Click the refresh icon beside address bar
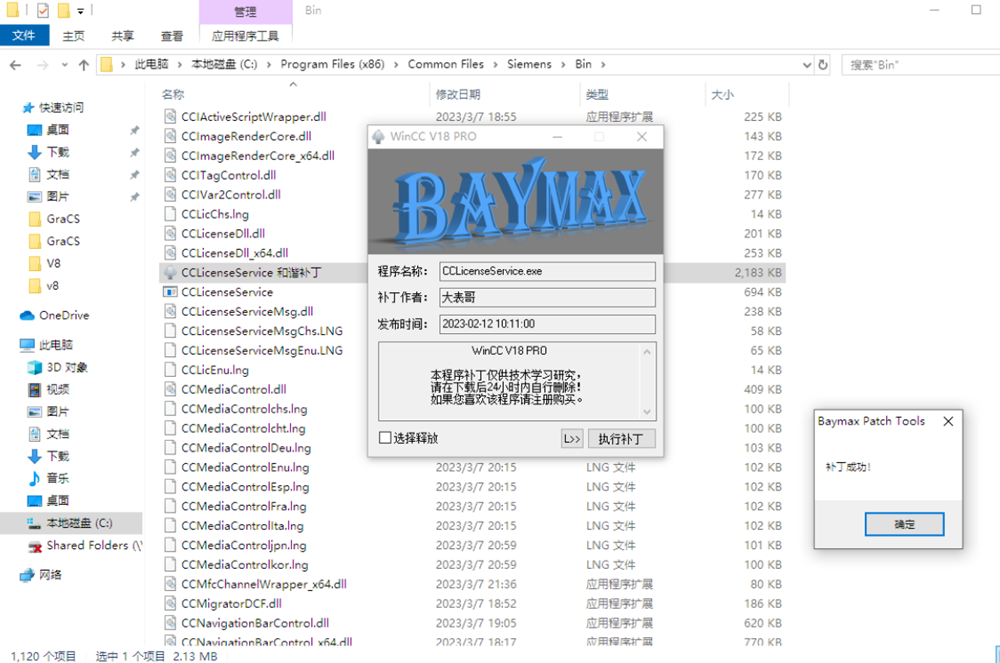Viewport: 1000px width, 663px height. [823, 65]
